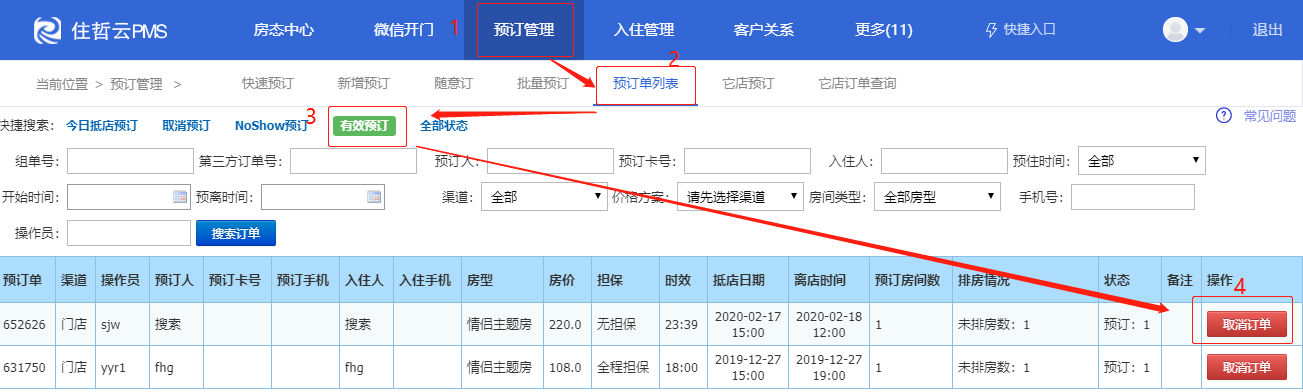1303x392 pixels.
Task: Focus the 入住人 input field
Action: pos(944,161)
